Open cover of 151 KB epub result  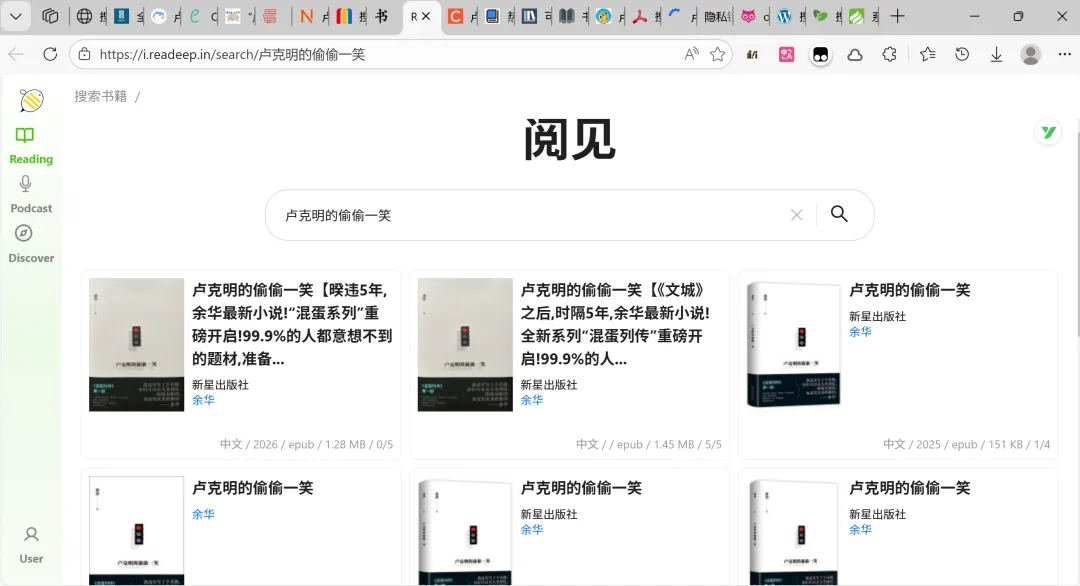pos(793,345)
